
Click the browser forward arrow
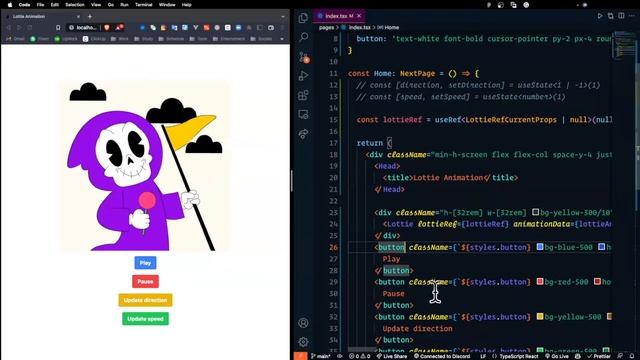[x=19, y=28]
